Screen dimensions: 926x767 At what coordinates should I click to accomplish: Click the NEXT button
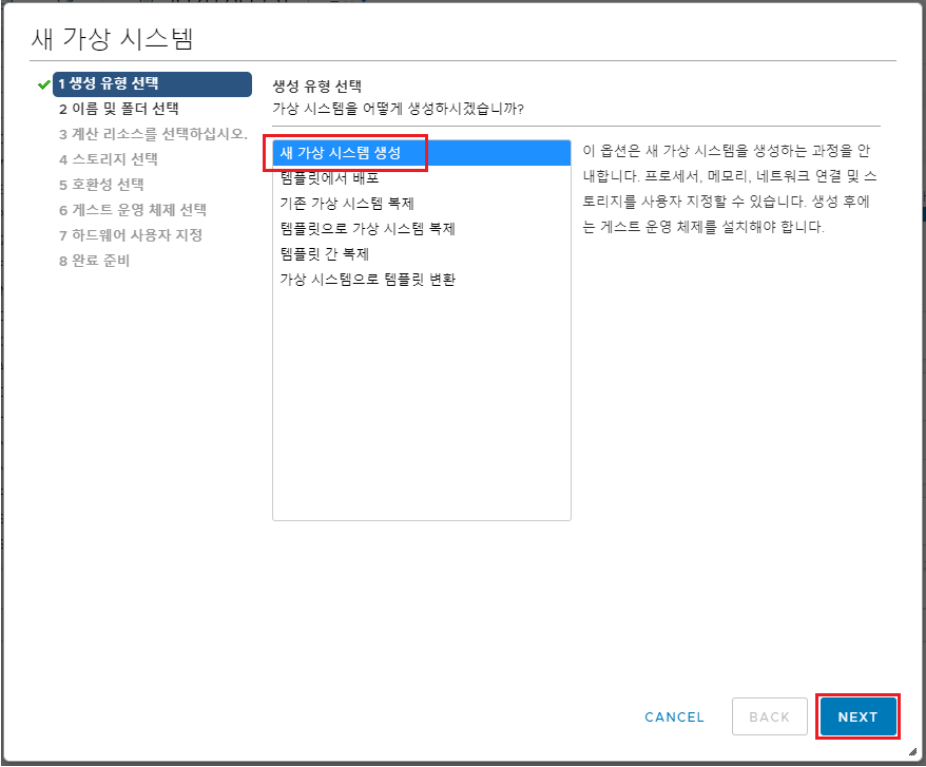pos(857,716)
